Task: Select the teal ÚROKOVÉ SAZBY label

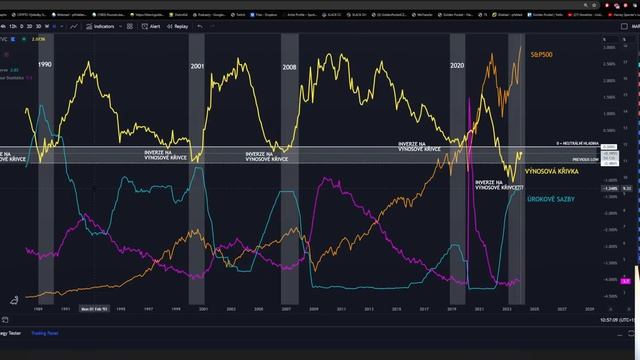Action: (551, 199)
